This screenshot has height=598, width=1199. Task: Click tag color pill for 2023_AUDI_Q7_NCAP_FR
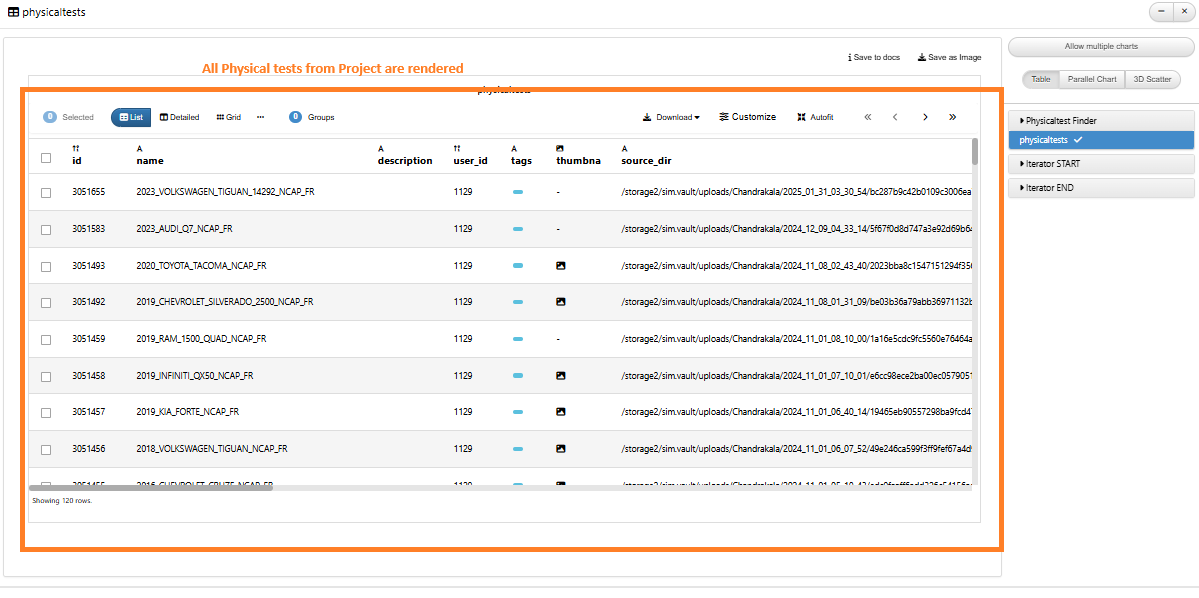click(518, 229)
